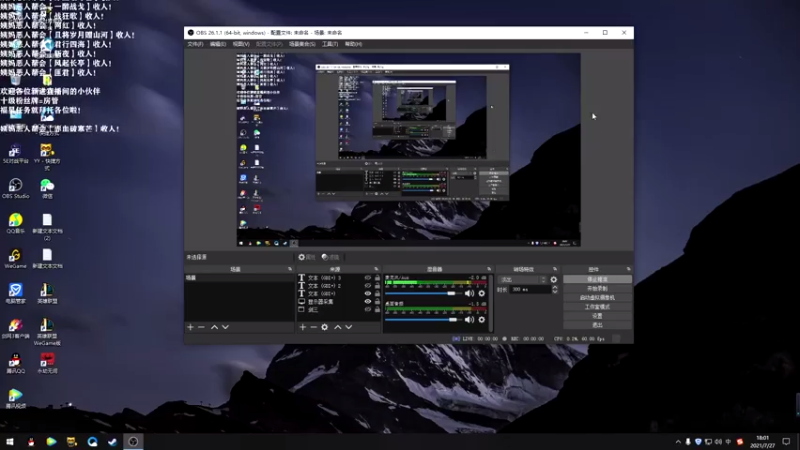The image size is (800, 450).
Task: Mute the 麦克风/Aux speaker icon
Action: pyautogui.click(x=469, y=293)
